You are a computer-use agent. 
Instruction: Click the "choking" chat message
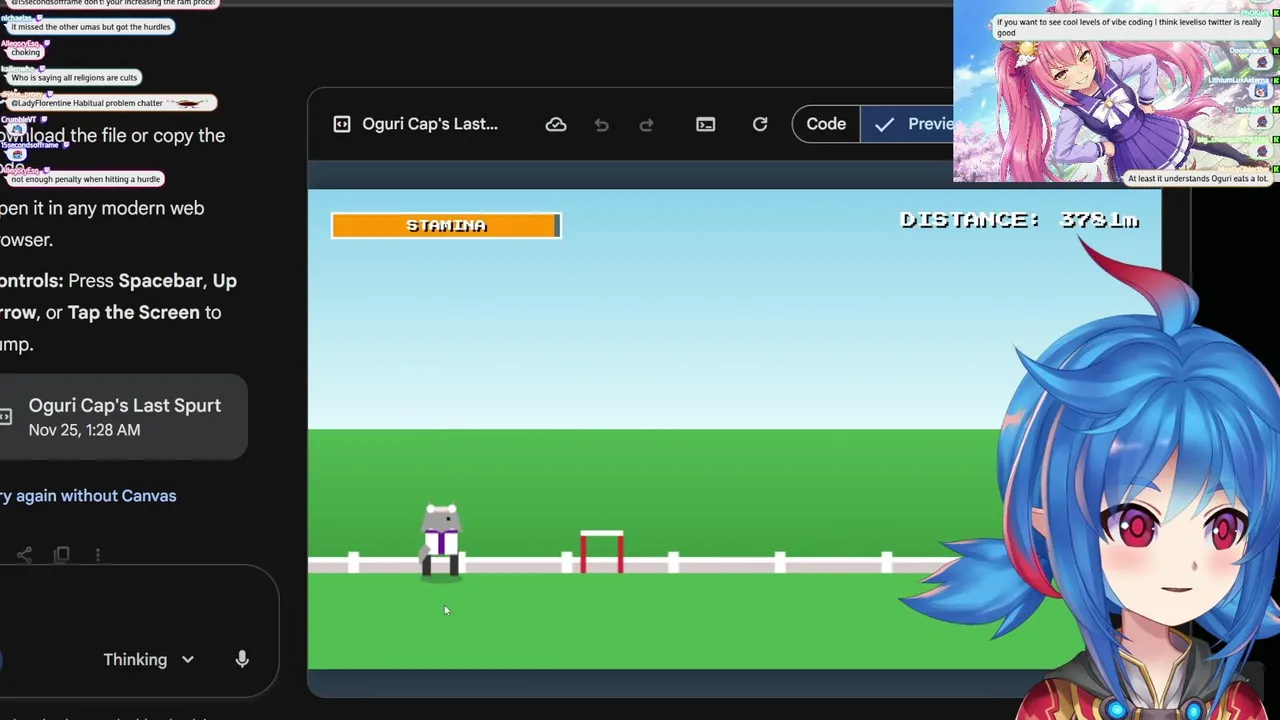(x=25, y=52)
